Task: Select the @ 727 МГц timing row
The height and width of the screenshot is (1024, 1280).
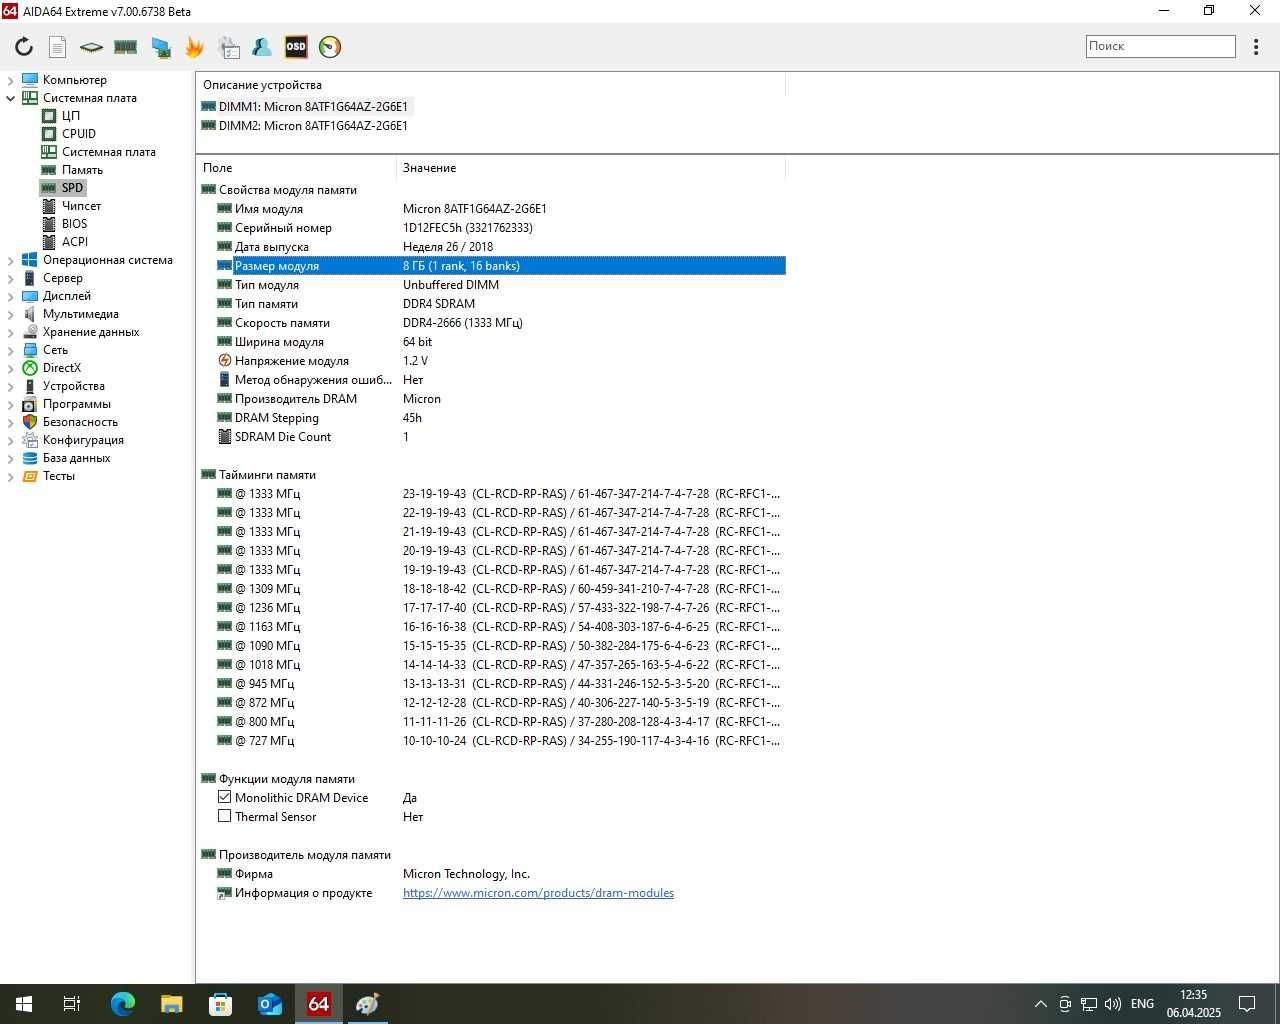Action: pyautogui.click(x=500, y=741)
